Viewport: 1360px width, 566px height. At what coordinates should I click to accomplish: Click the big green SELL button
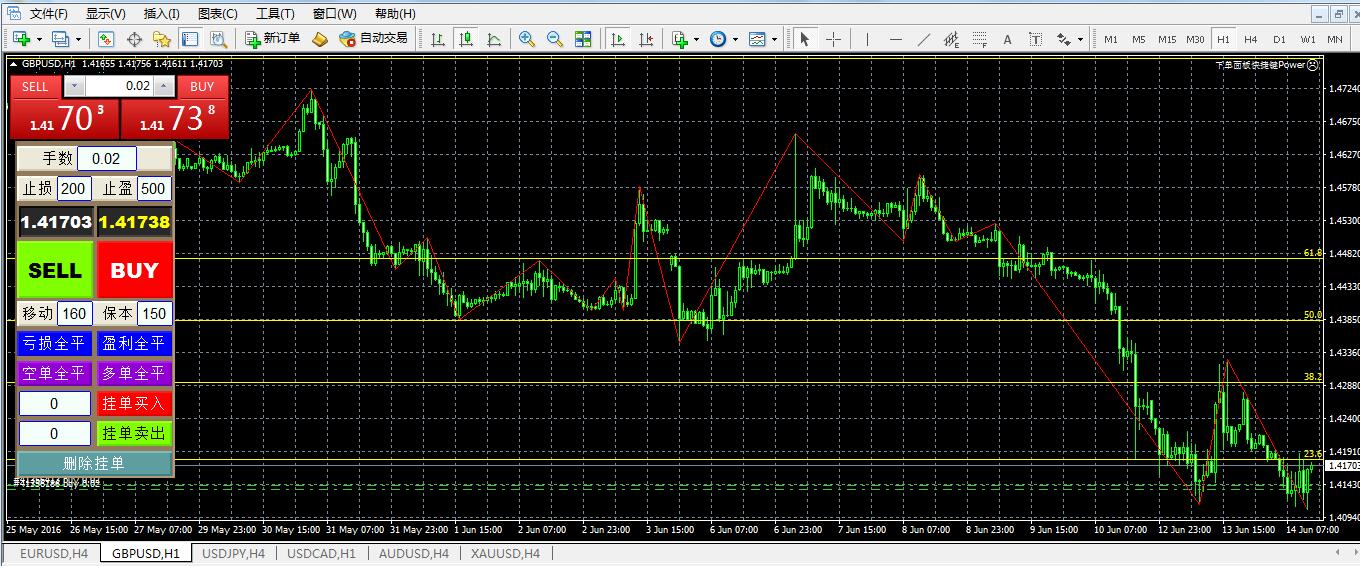coord(55,270)
